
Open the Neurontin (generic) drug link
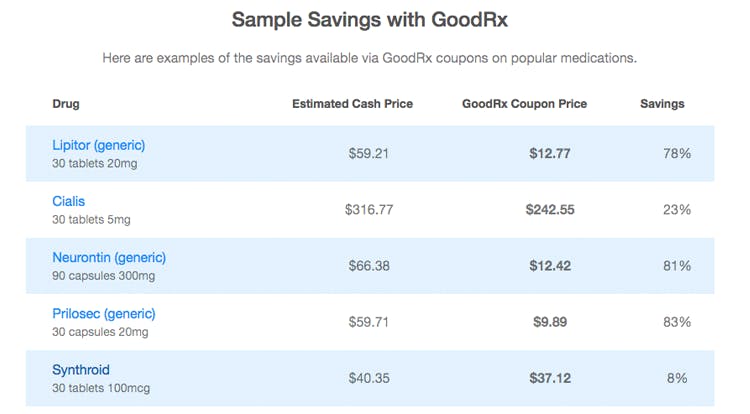(109, 258)
